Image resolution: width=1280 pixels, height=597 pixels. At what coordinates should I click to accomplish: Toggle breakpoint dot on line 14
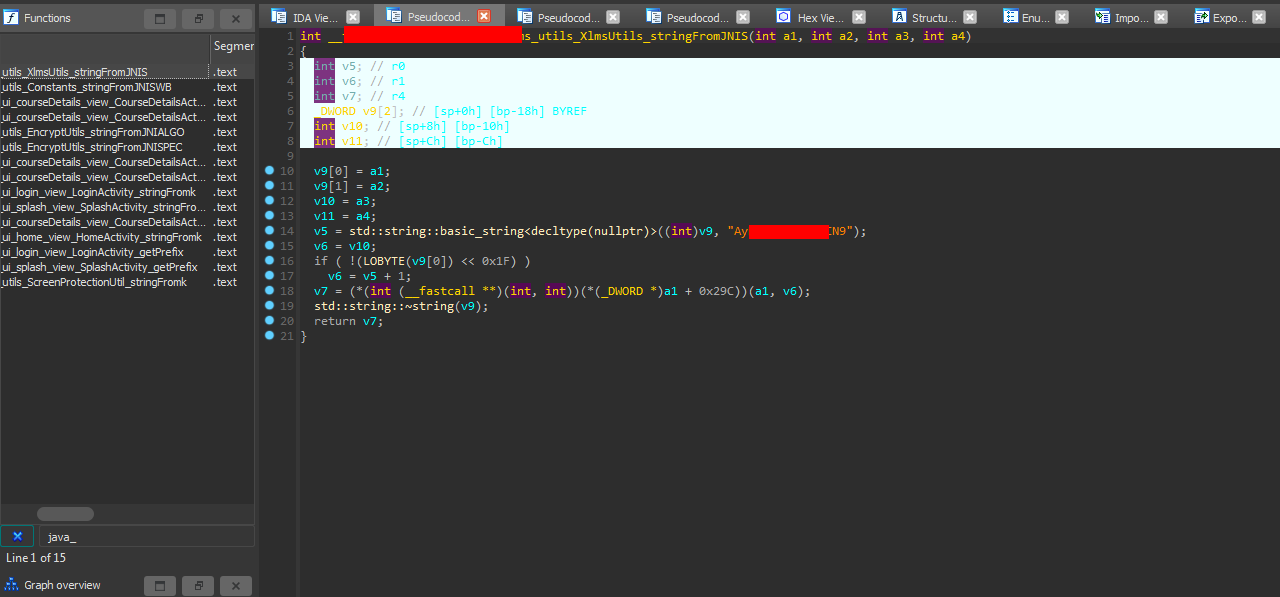click(x=269, y=231)
